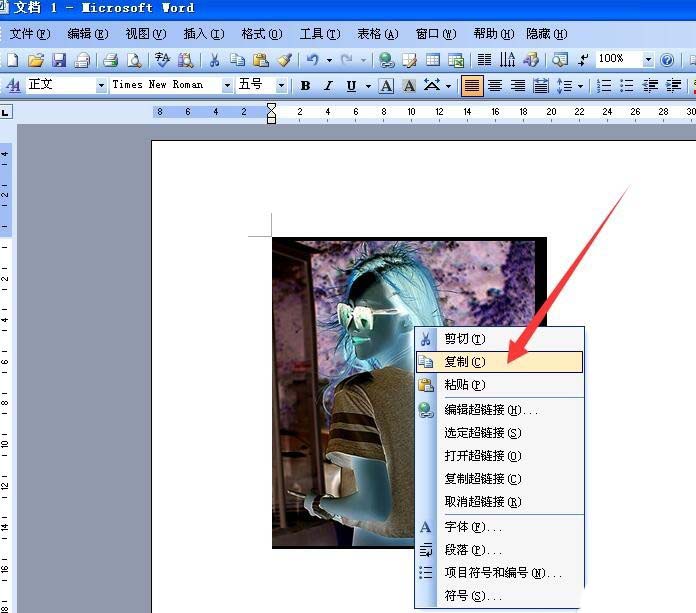Click the distributed alignment icon
This screenshot has height=613, width=696.
(541, 85)
